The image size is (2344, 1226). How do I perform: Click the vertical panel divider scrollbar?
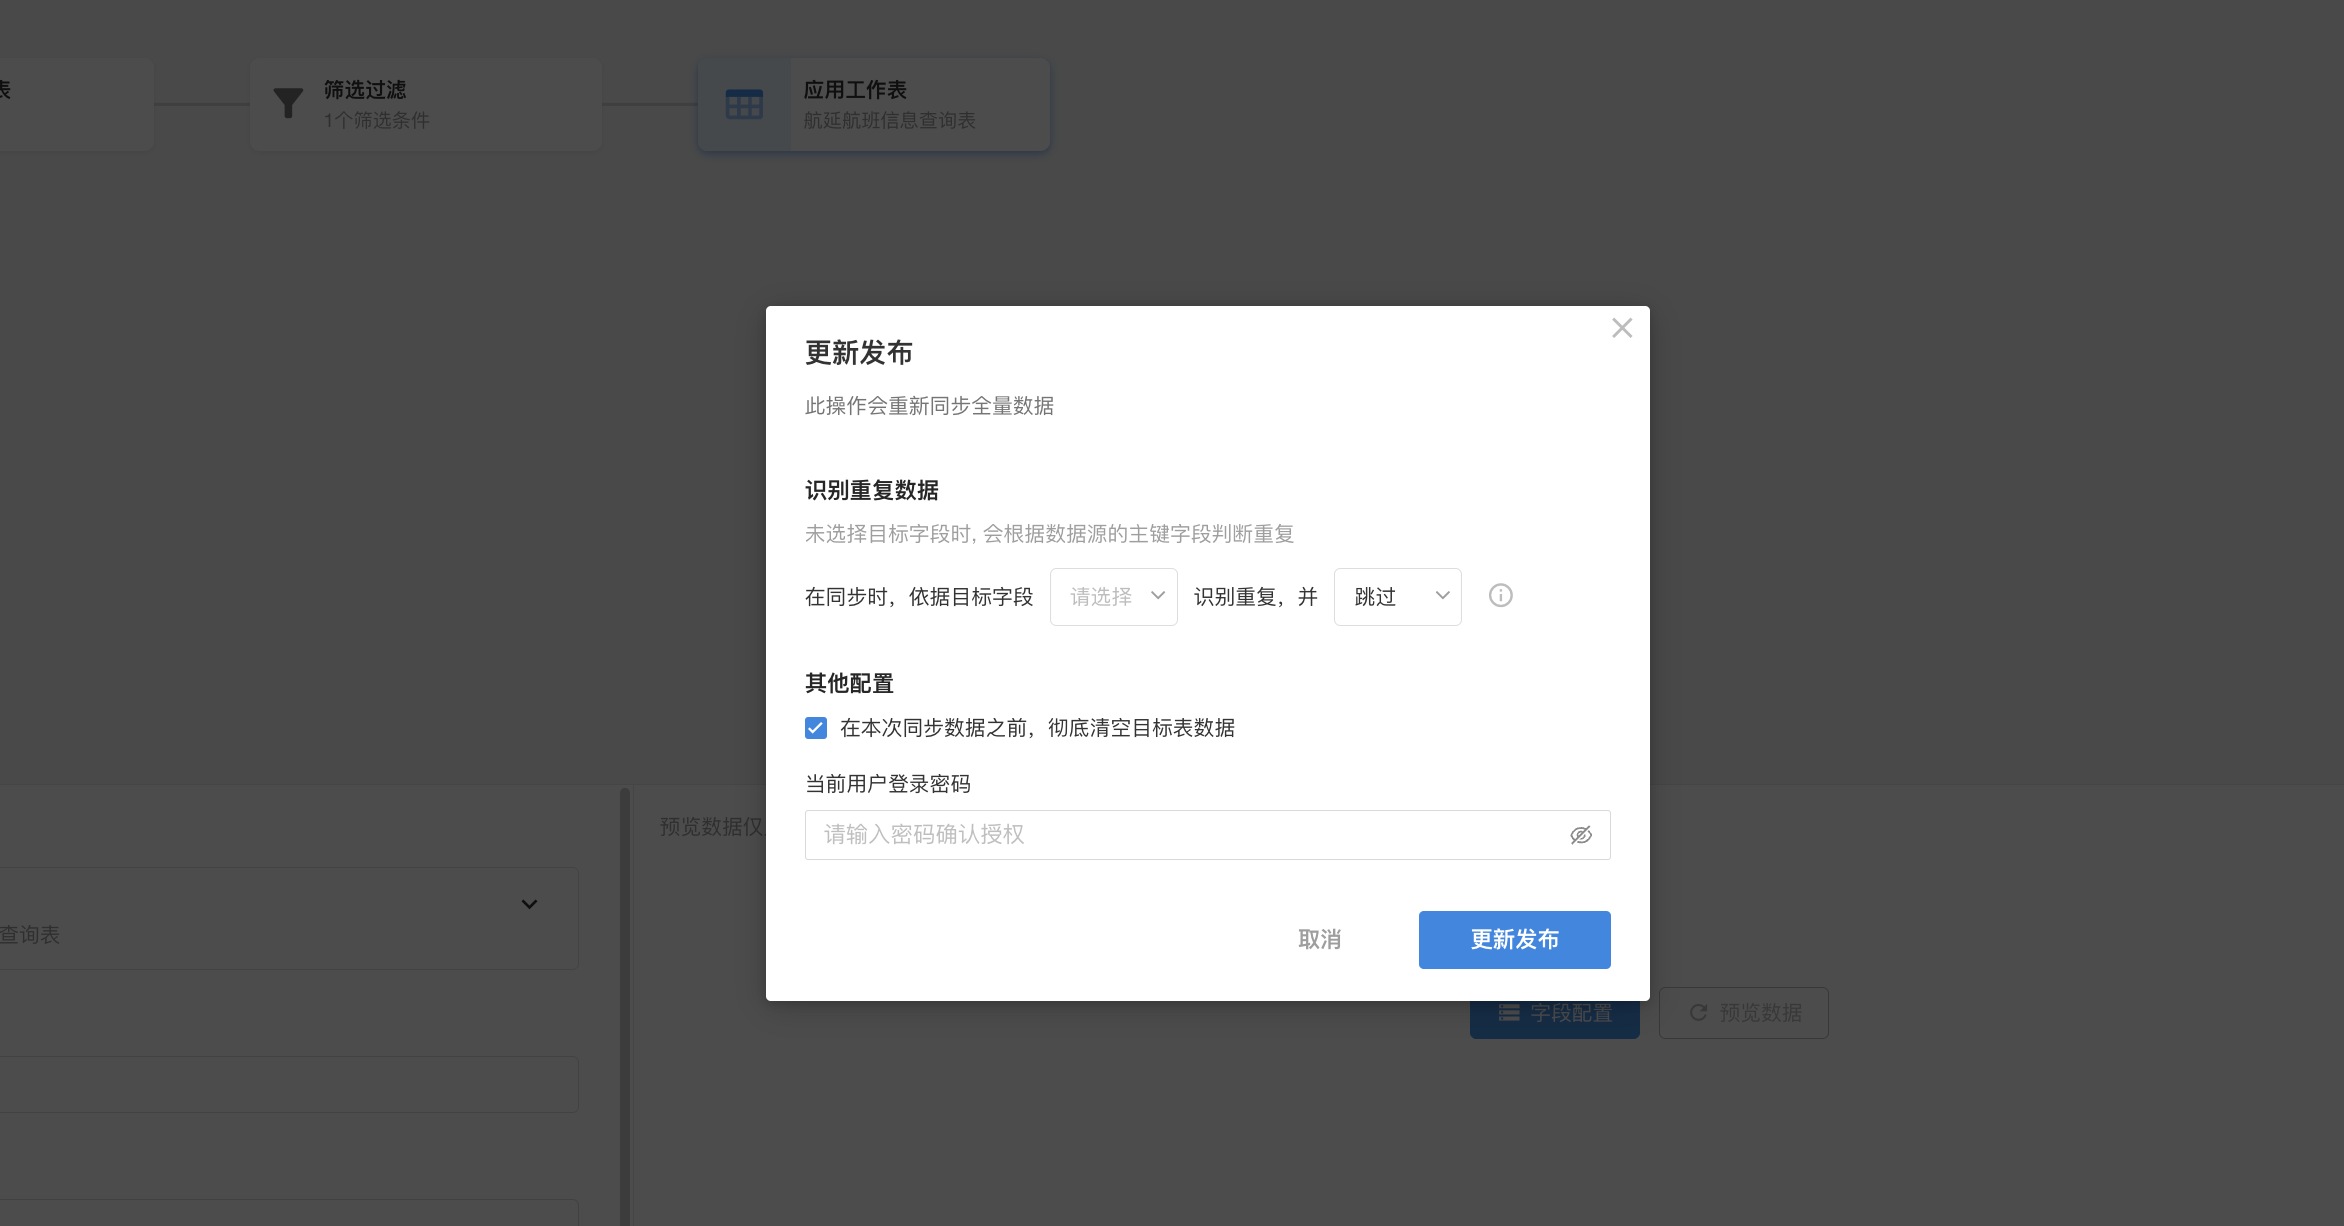[x=624, y=1000]
